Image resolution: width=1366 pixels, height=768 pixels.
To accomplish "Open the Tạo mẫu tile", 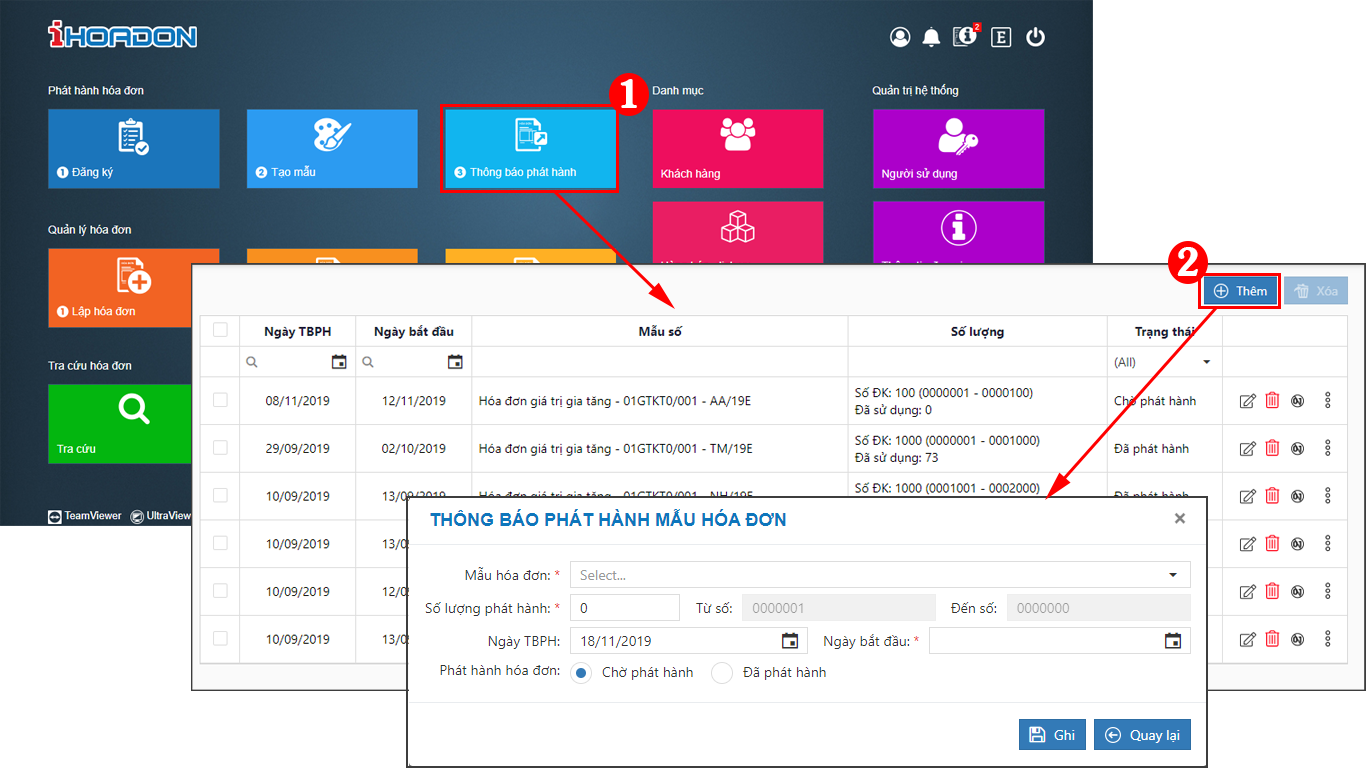I will pos(332,148).
